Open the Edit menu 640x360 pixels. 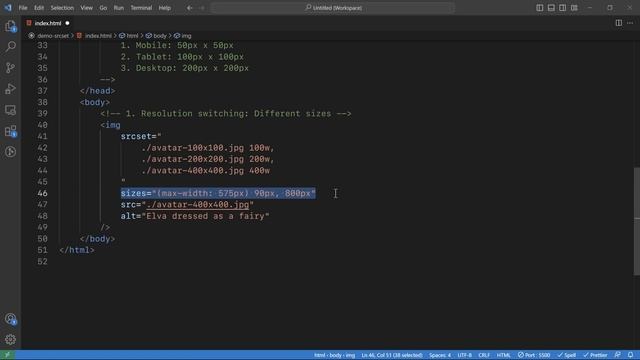point(39,8)
